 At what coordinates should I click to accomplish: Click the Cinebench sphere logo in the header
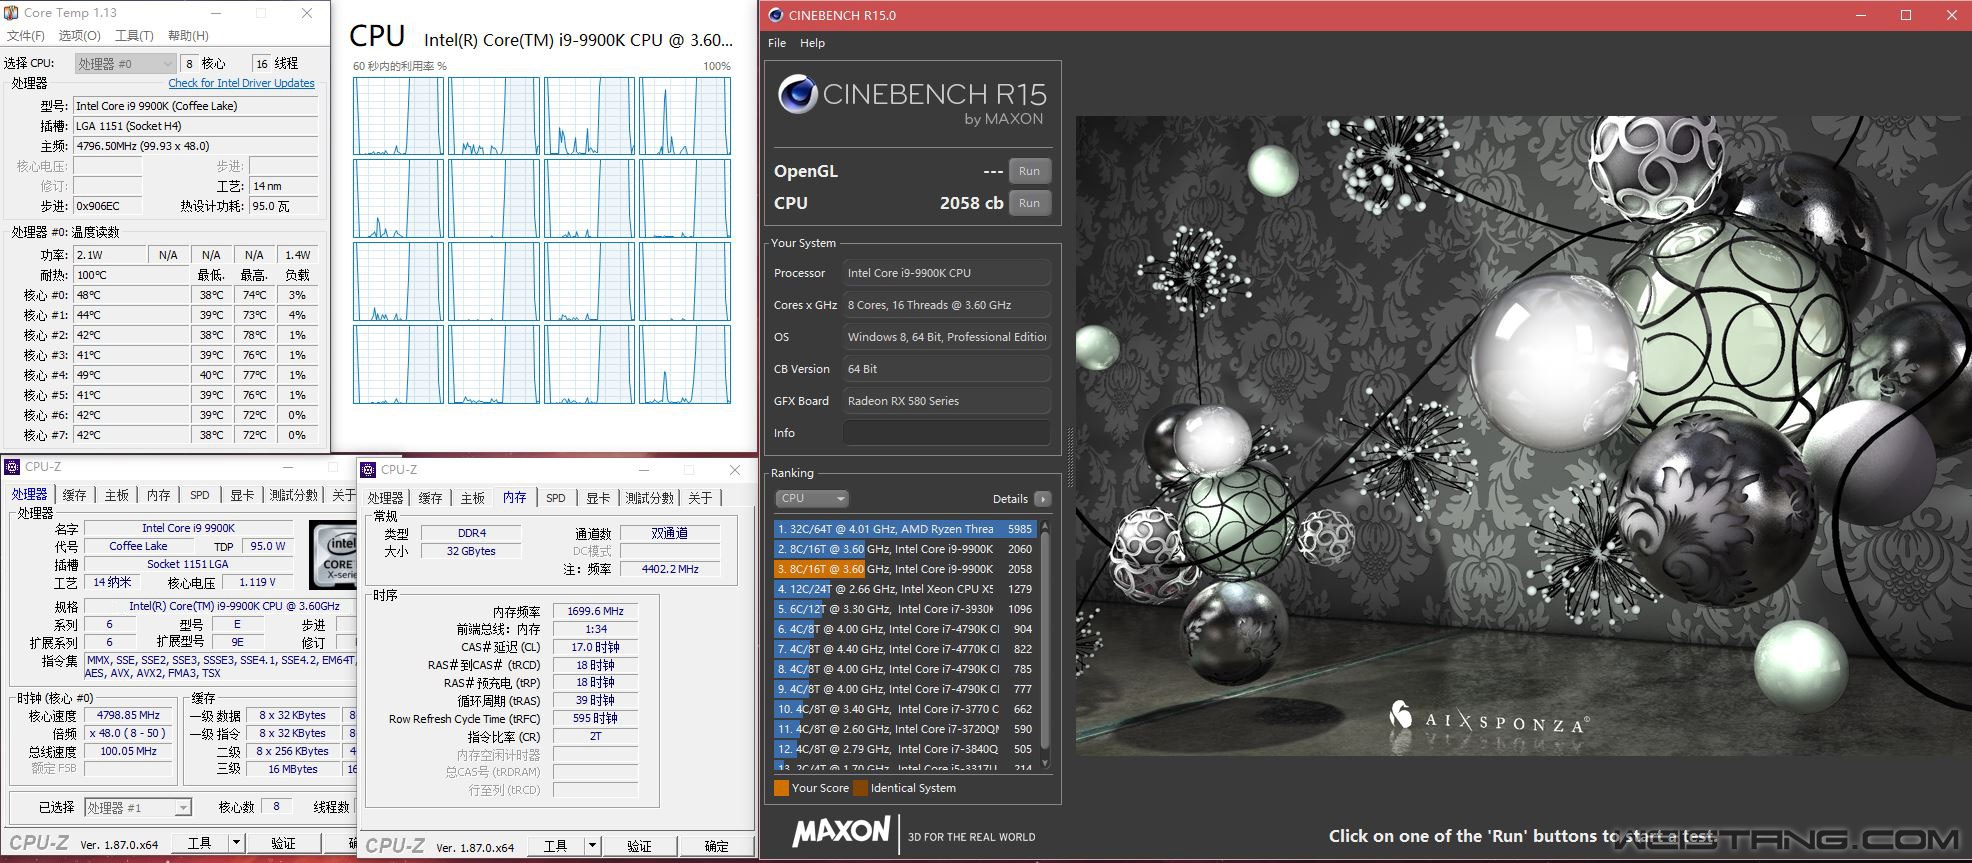pos(798,95)
